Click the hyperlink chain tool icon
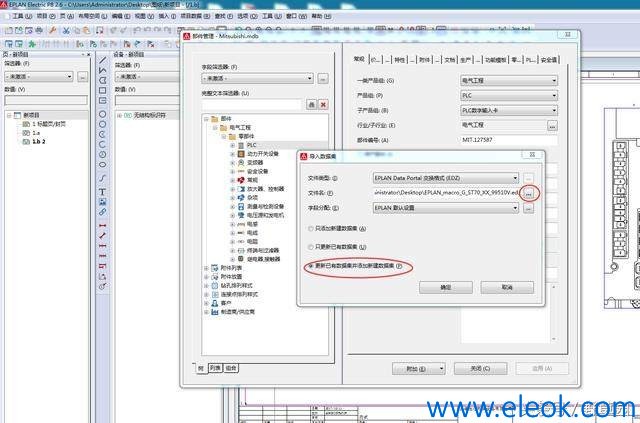The height and width of the screenshot is (423, 640). (102, 212)
